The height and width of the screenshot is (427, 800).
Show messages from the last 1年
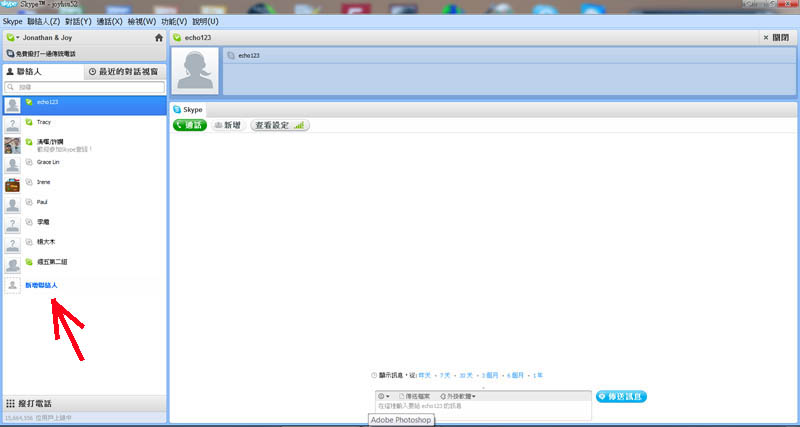538,375
